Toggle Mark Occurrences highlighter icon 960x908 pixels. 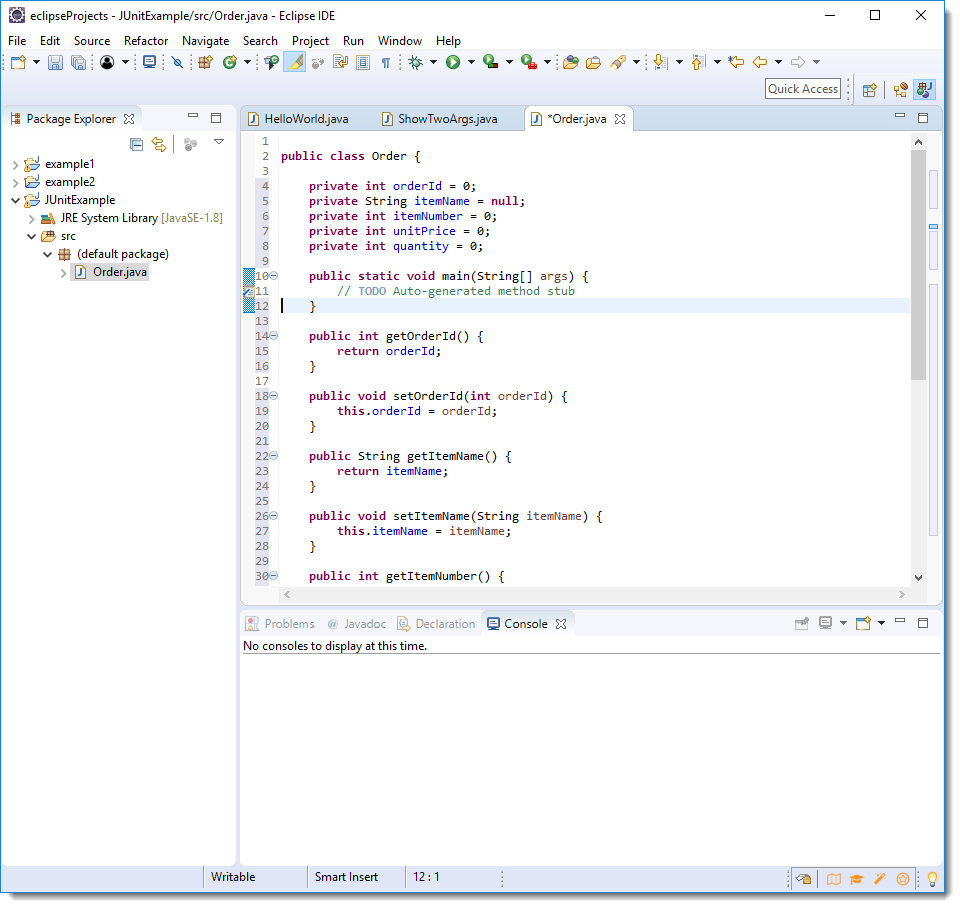click(295, 62)
